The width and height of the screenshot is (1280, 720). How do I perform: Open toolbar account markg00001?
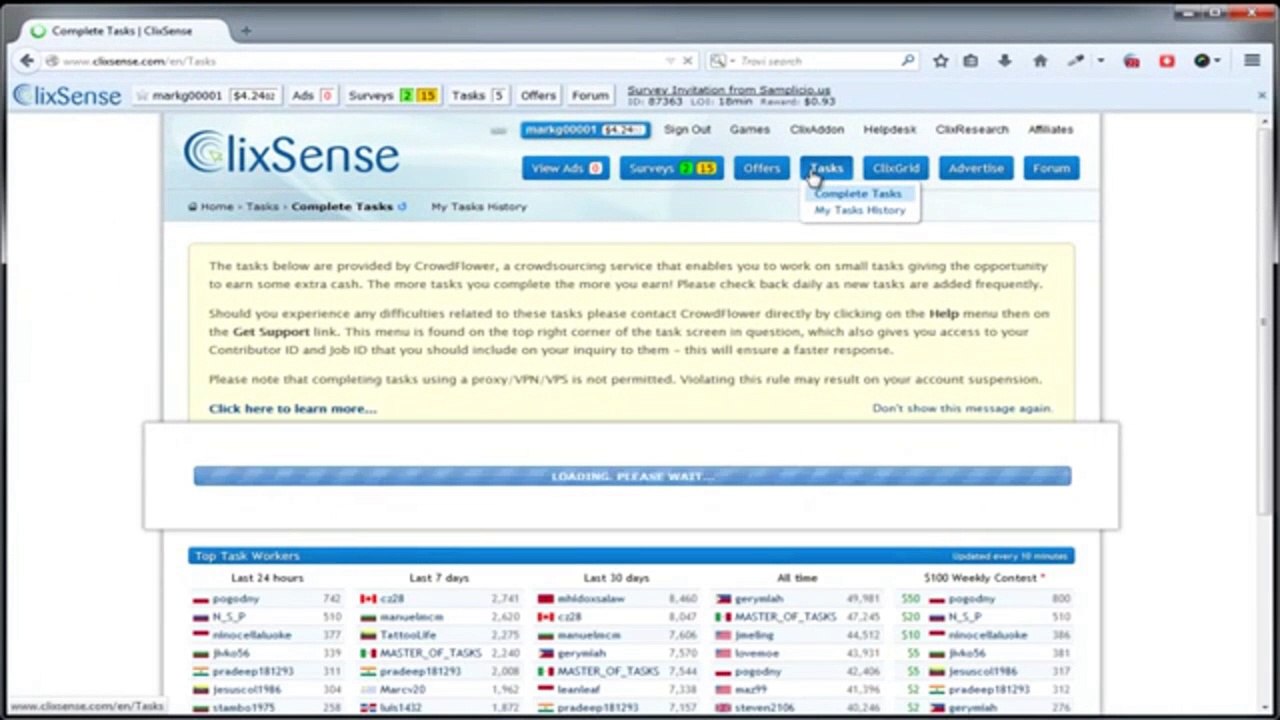[x=207, y=96]
